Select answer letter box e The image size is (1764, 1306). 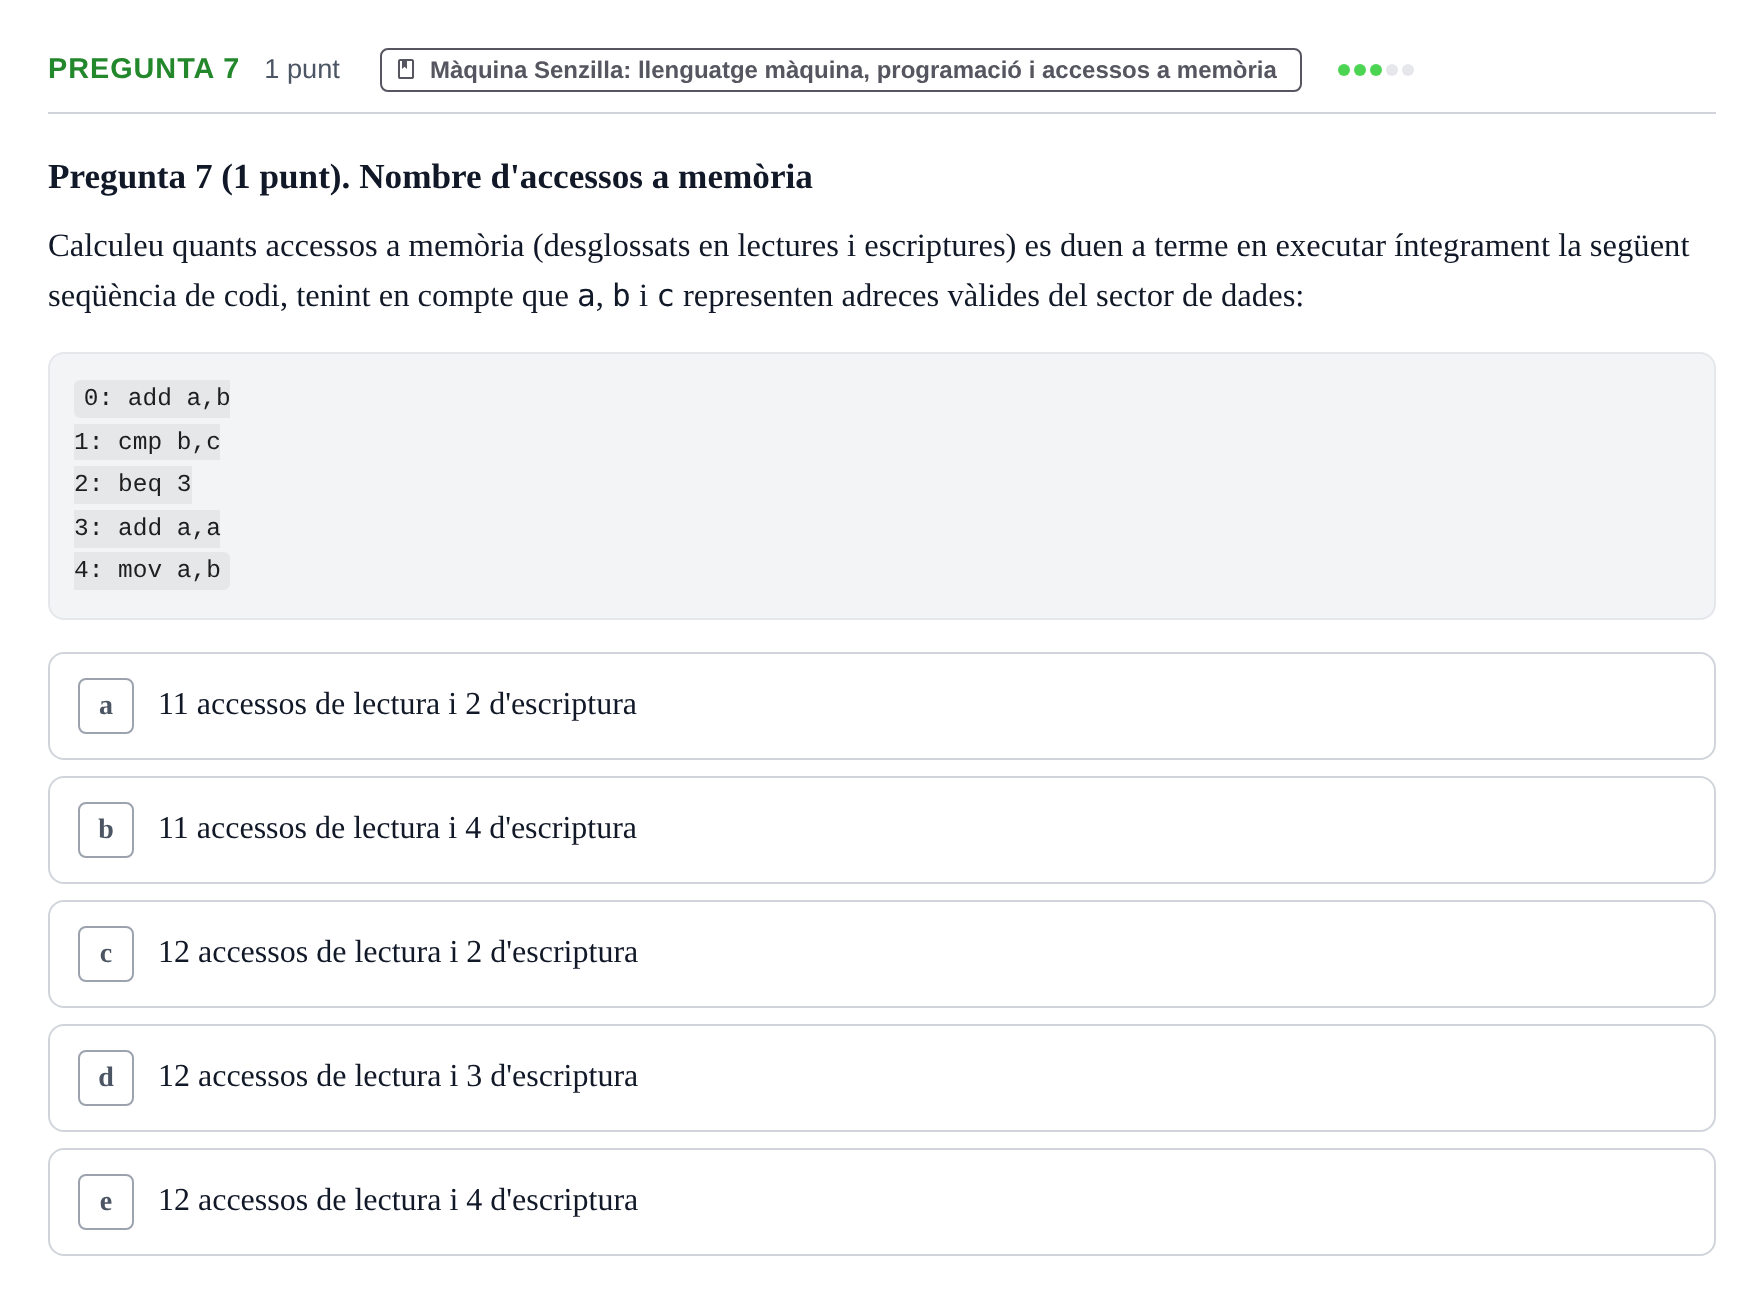(106, 1202)
